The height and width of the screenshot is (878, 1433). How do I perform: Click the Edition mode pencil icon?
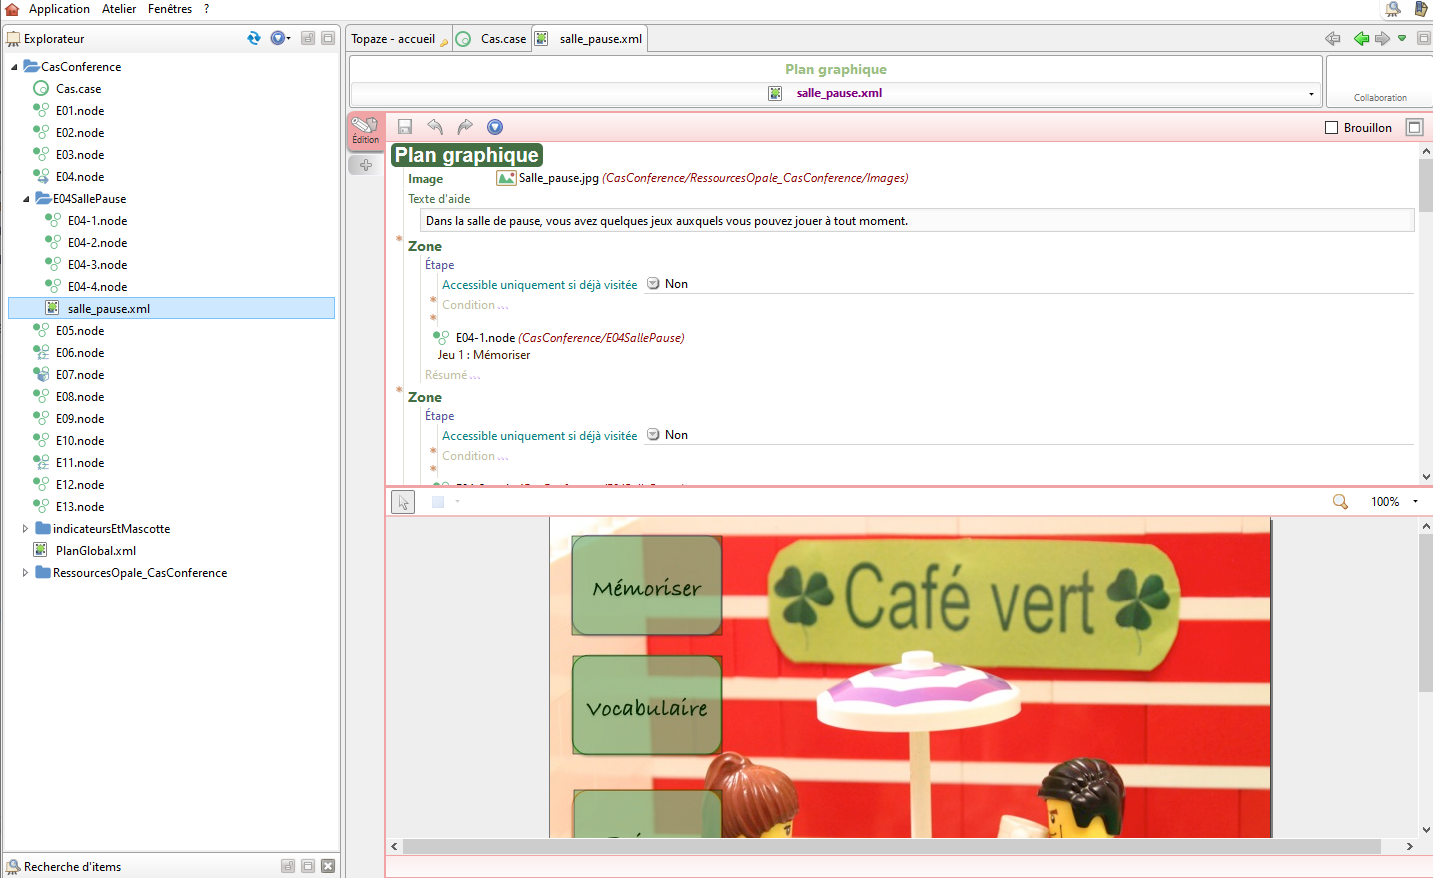[365, 131]
